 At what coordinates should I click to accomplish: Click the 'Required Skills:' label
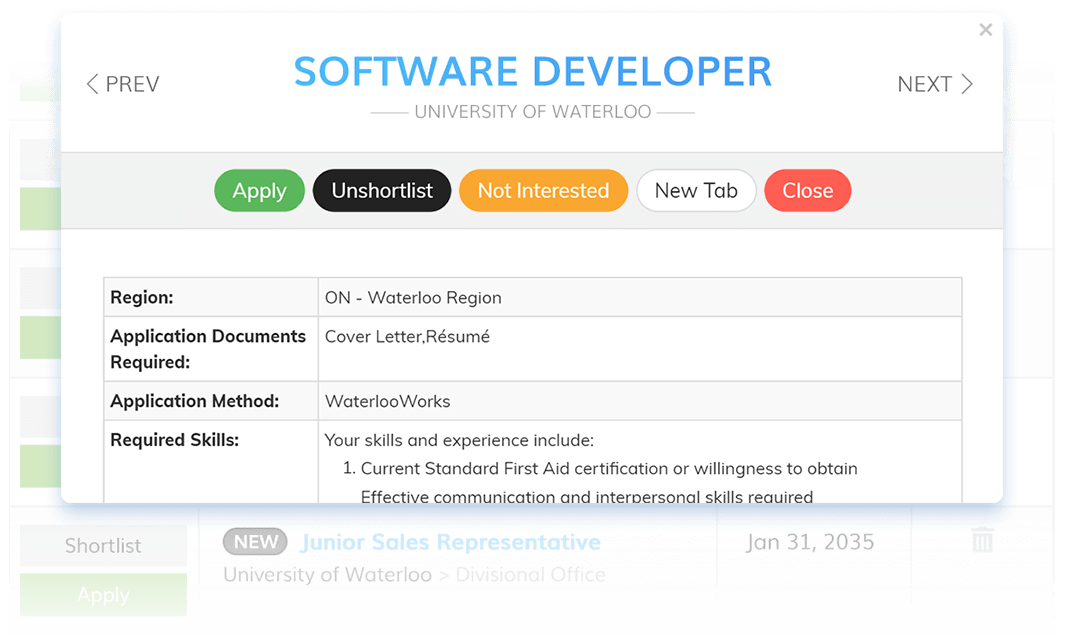coord(175,440)
